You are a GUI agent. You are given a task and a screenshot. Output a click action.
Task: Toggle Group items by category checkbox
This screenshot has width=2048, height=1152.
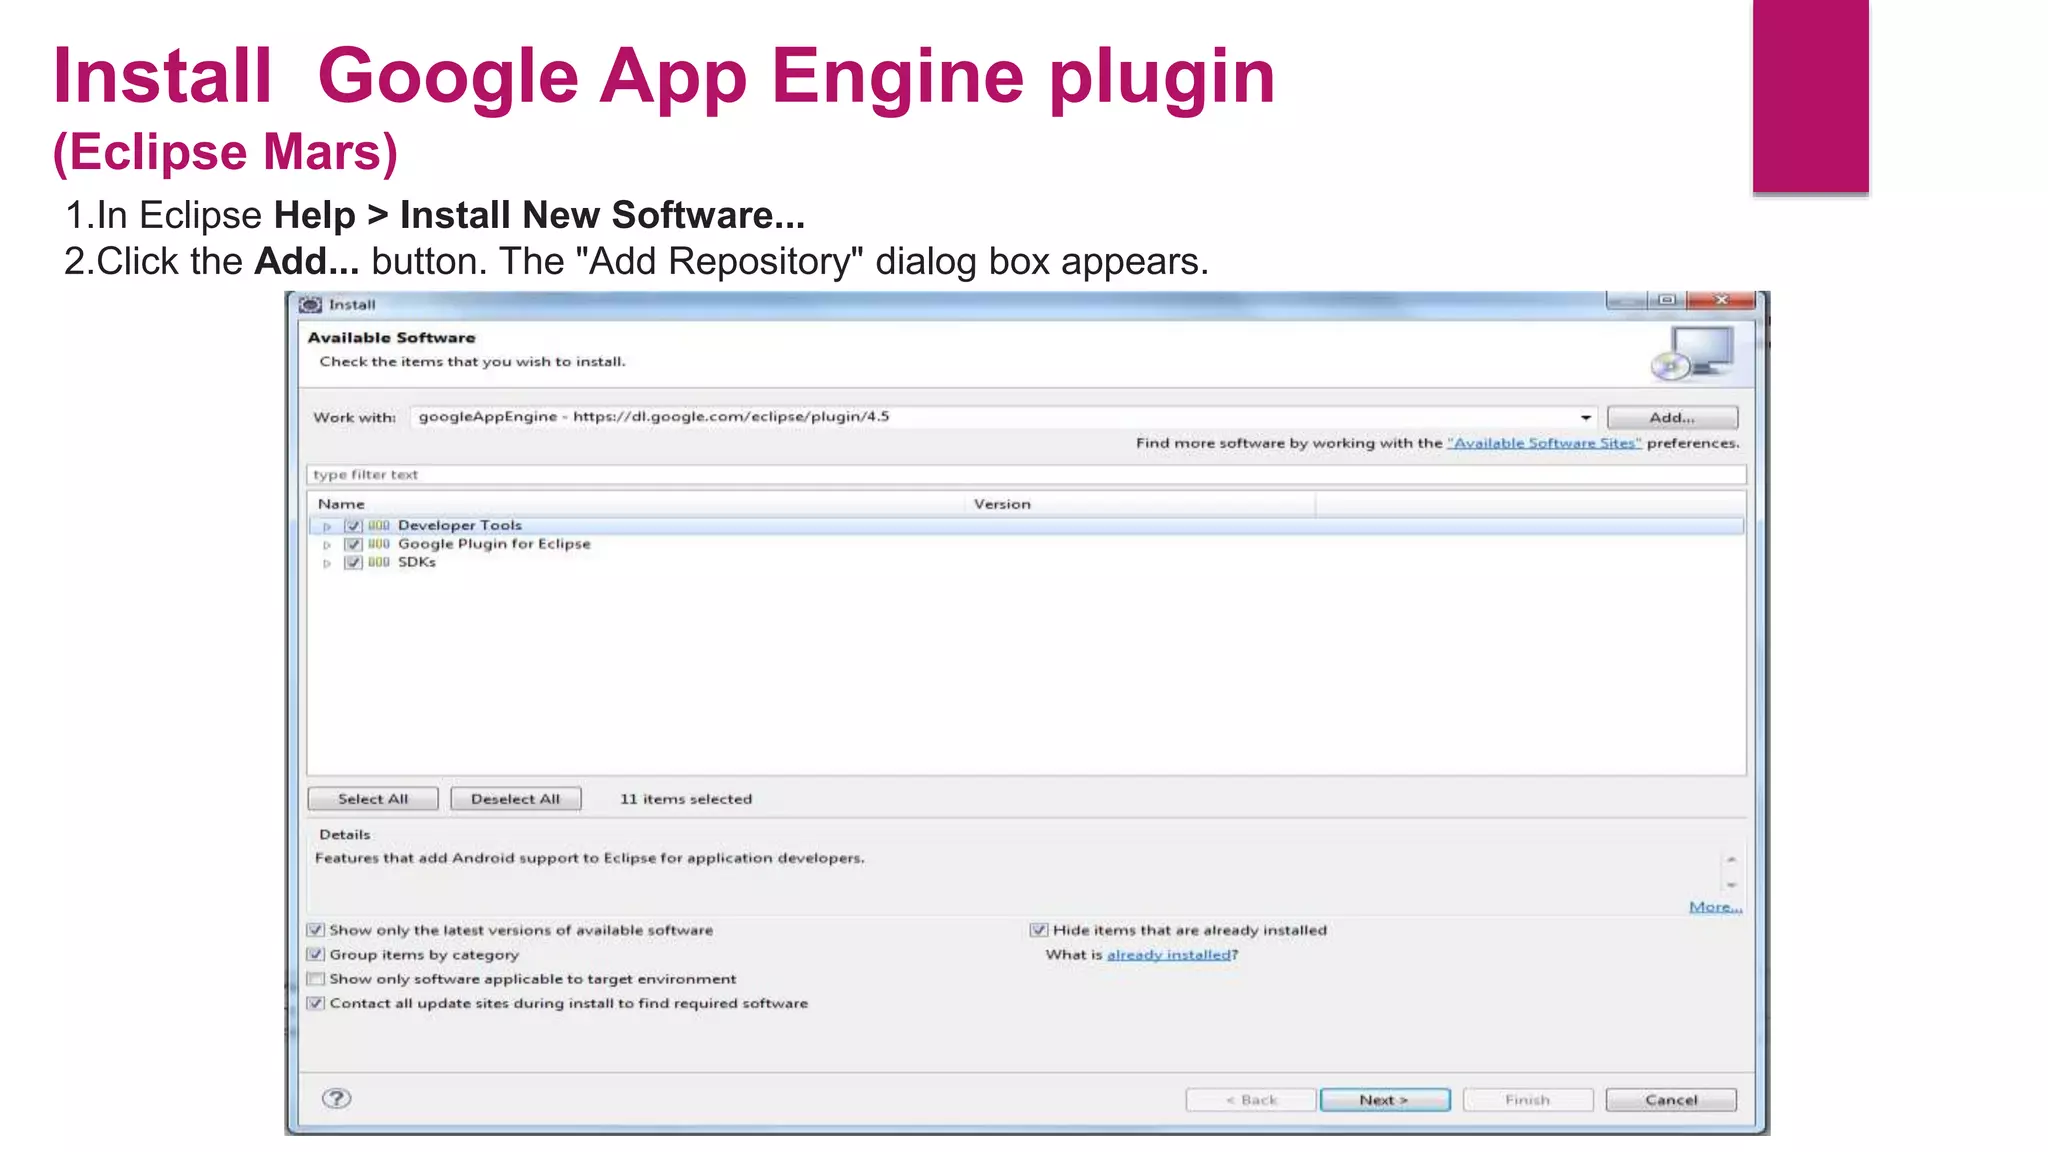[316, 954]
